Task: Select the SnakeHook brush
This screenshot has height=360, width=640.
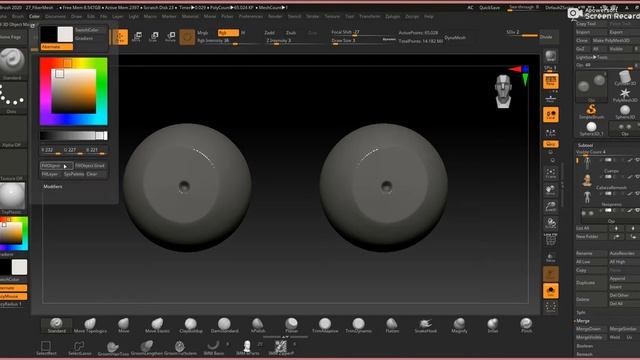Action: coord(425,325)
